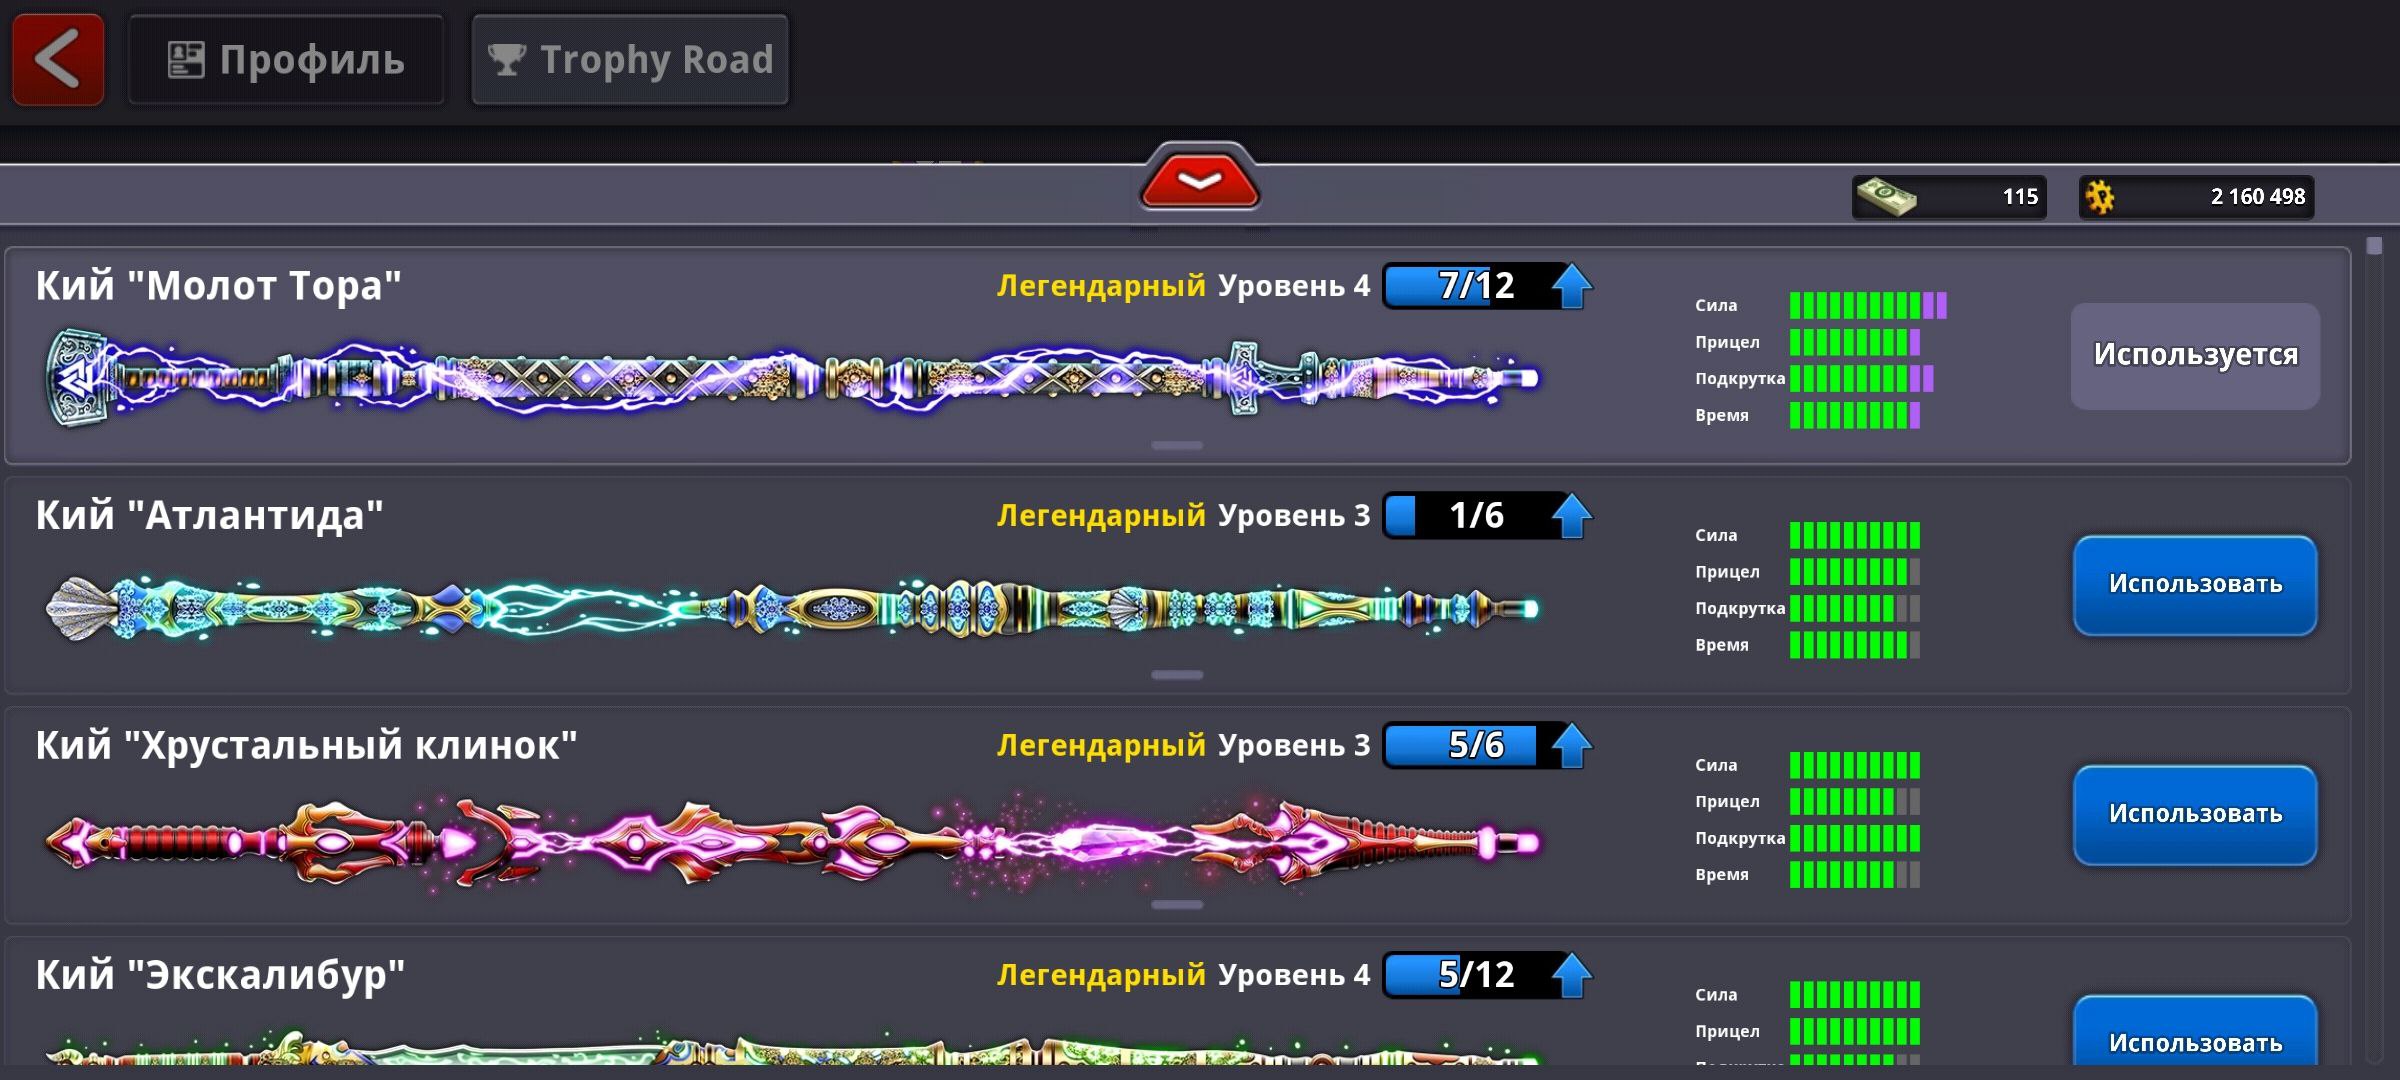This screenshot has height=1080, width=2400.
Task: Expand Хрустальный клинок card via bottom handle
Action: [x=1177, y=905]
